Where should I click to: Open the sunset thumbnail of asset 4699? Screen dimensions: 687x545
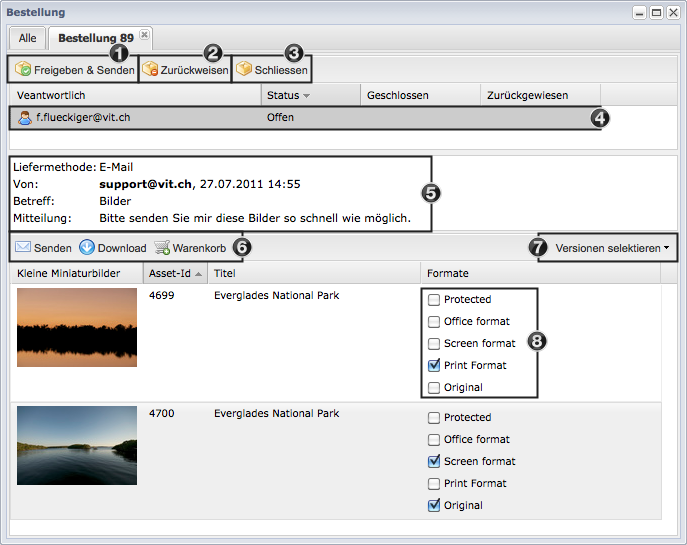point(77,327)
